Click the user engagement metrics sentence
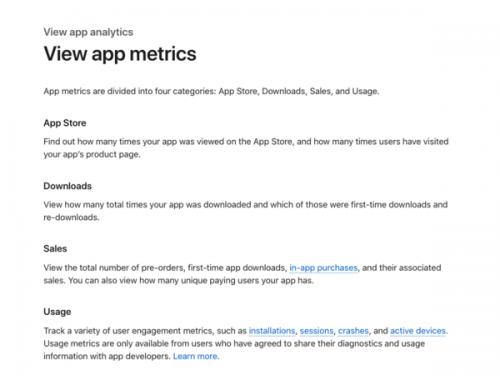Image resolution: width=500 pixels, height=380 pixels. pyautogui.click(x=246, y=331)
